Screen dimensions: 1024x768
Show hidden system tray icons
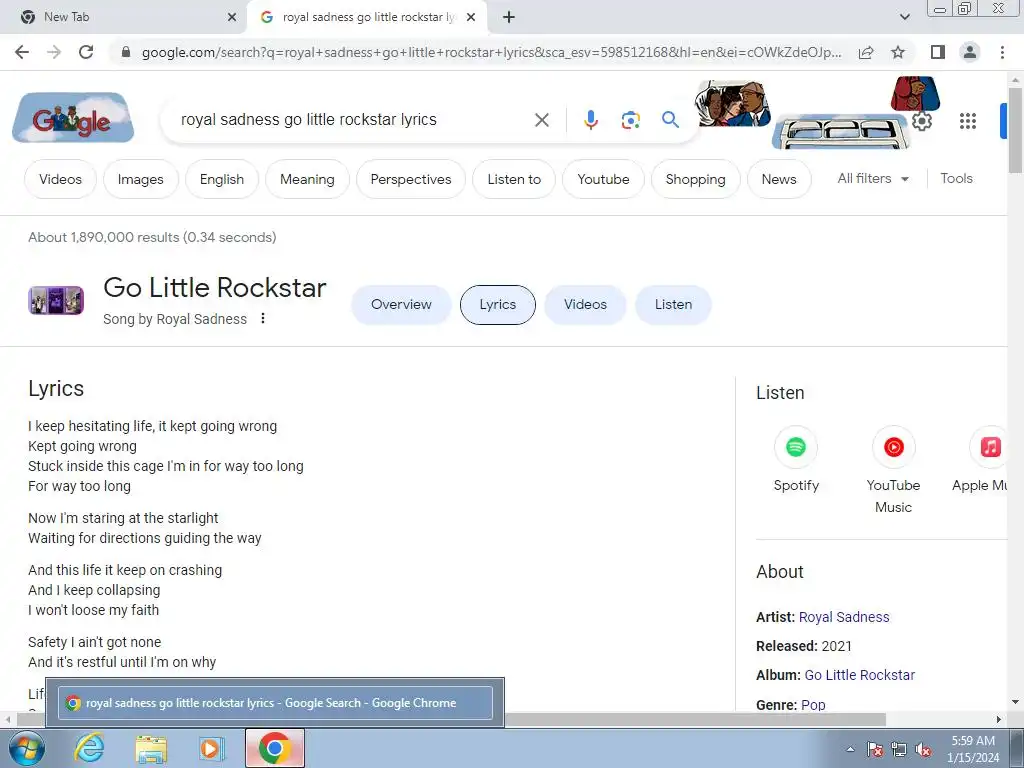[x=850, y=750]
